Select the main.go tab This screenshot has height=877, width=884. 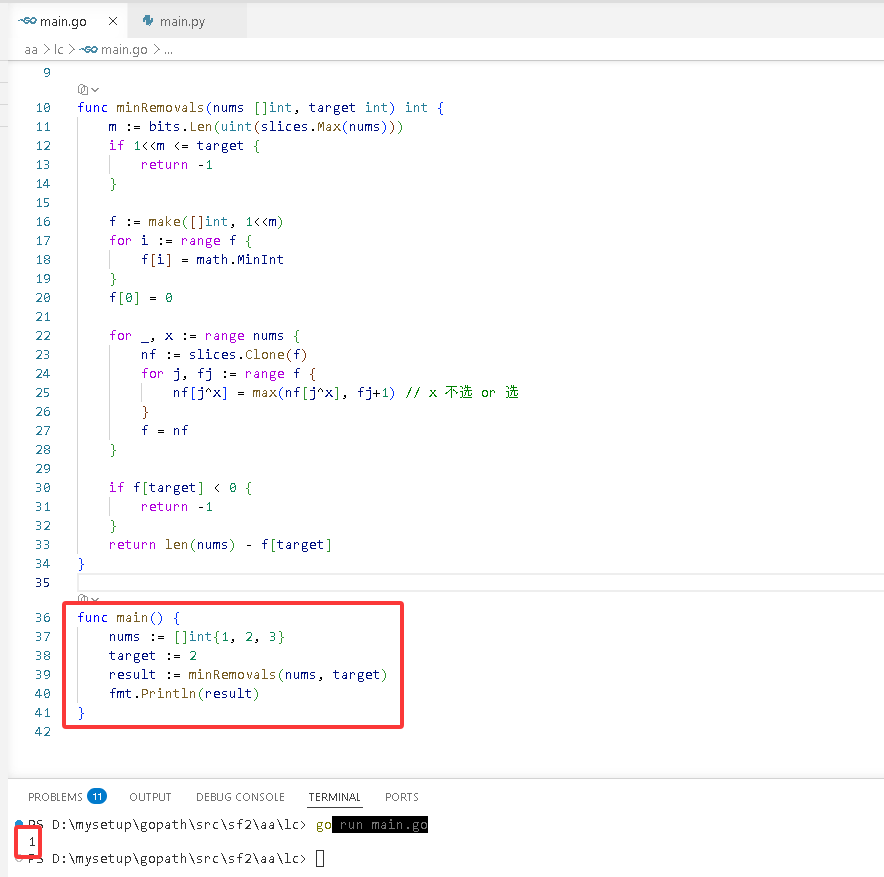coord(63,21)
